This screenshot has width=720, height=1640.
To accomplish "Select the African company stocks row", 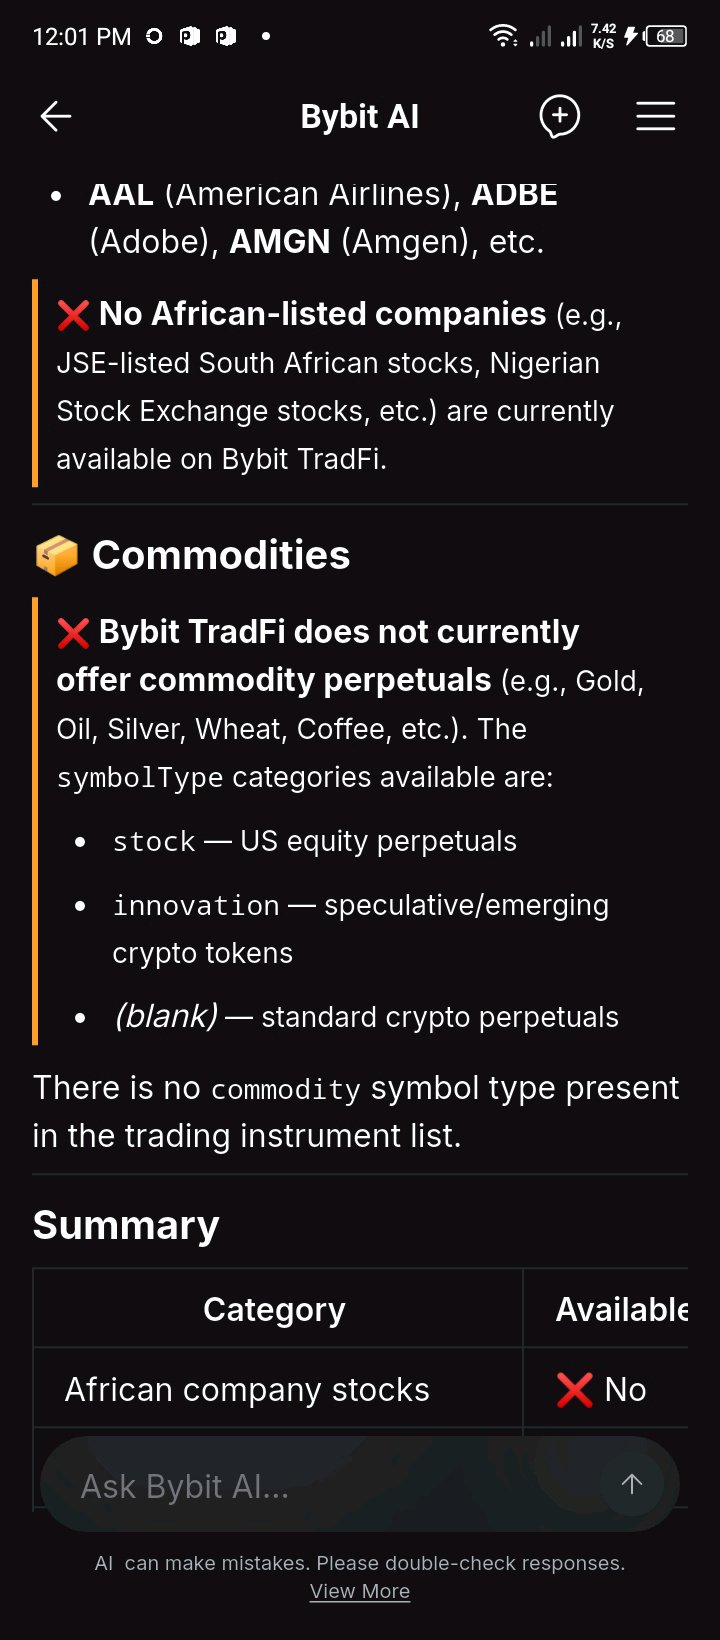I will (x=360, y=1389).
